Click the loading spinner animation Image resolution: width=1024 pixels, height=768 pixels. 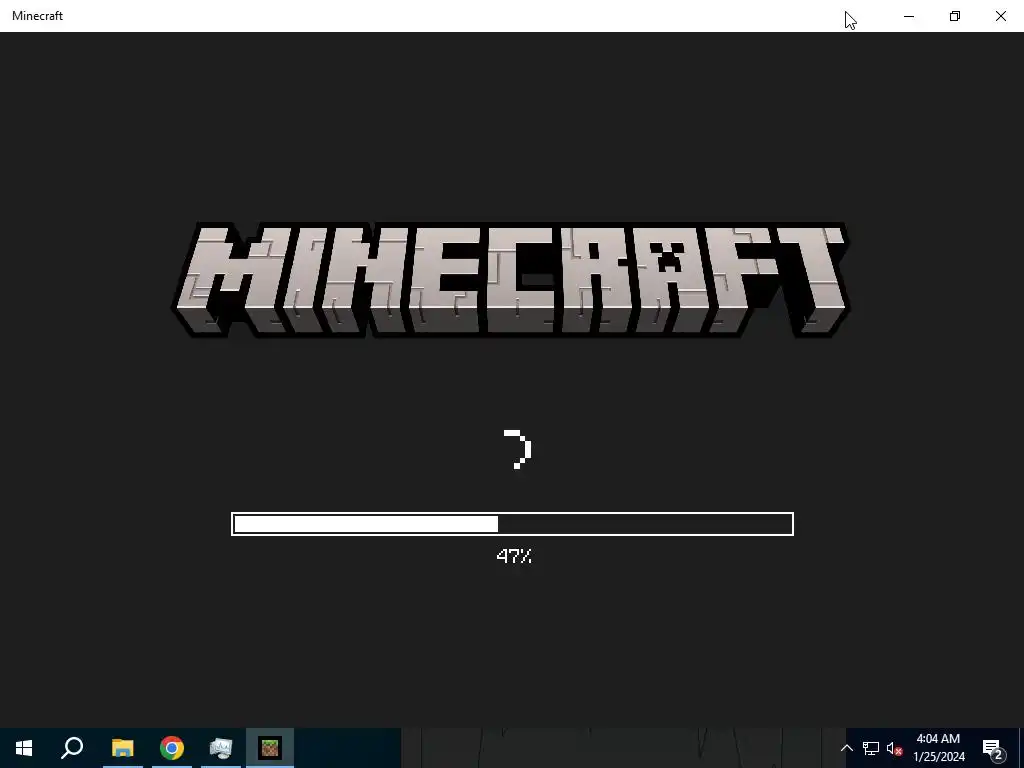[x=517, y=449]
